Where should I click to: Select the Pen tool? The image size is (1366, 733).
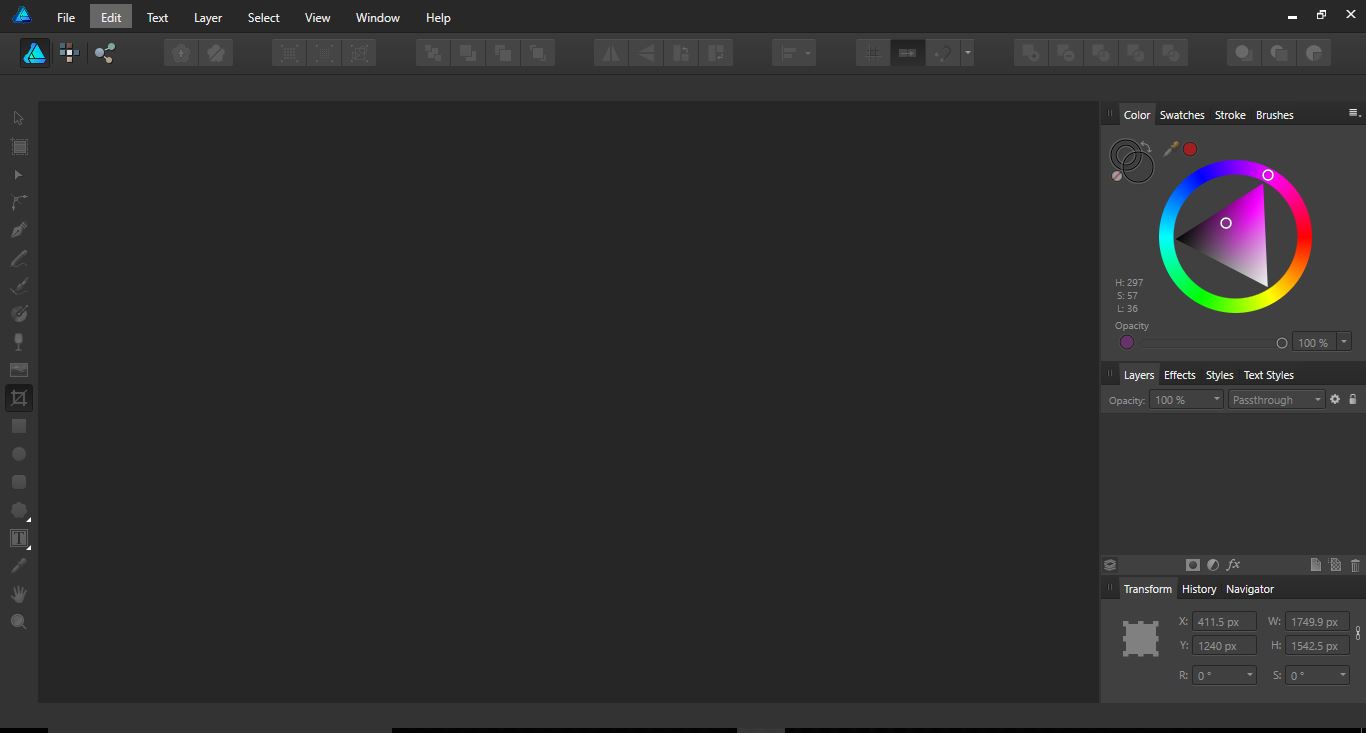click(x=18, y=229)
